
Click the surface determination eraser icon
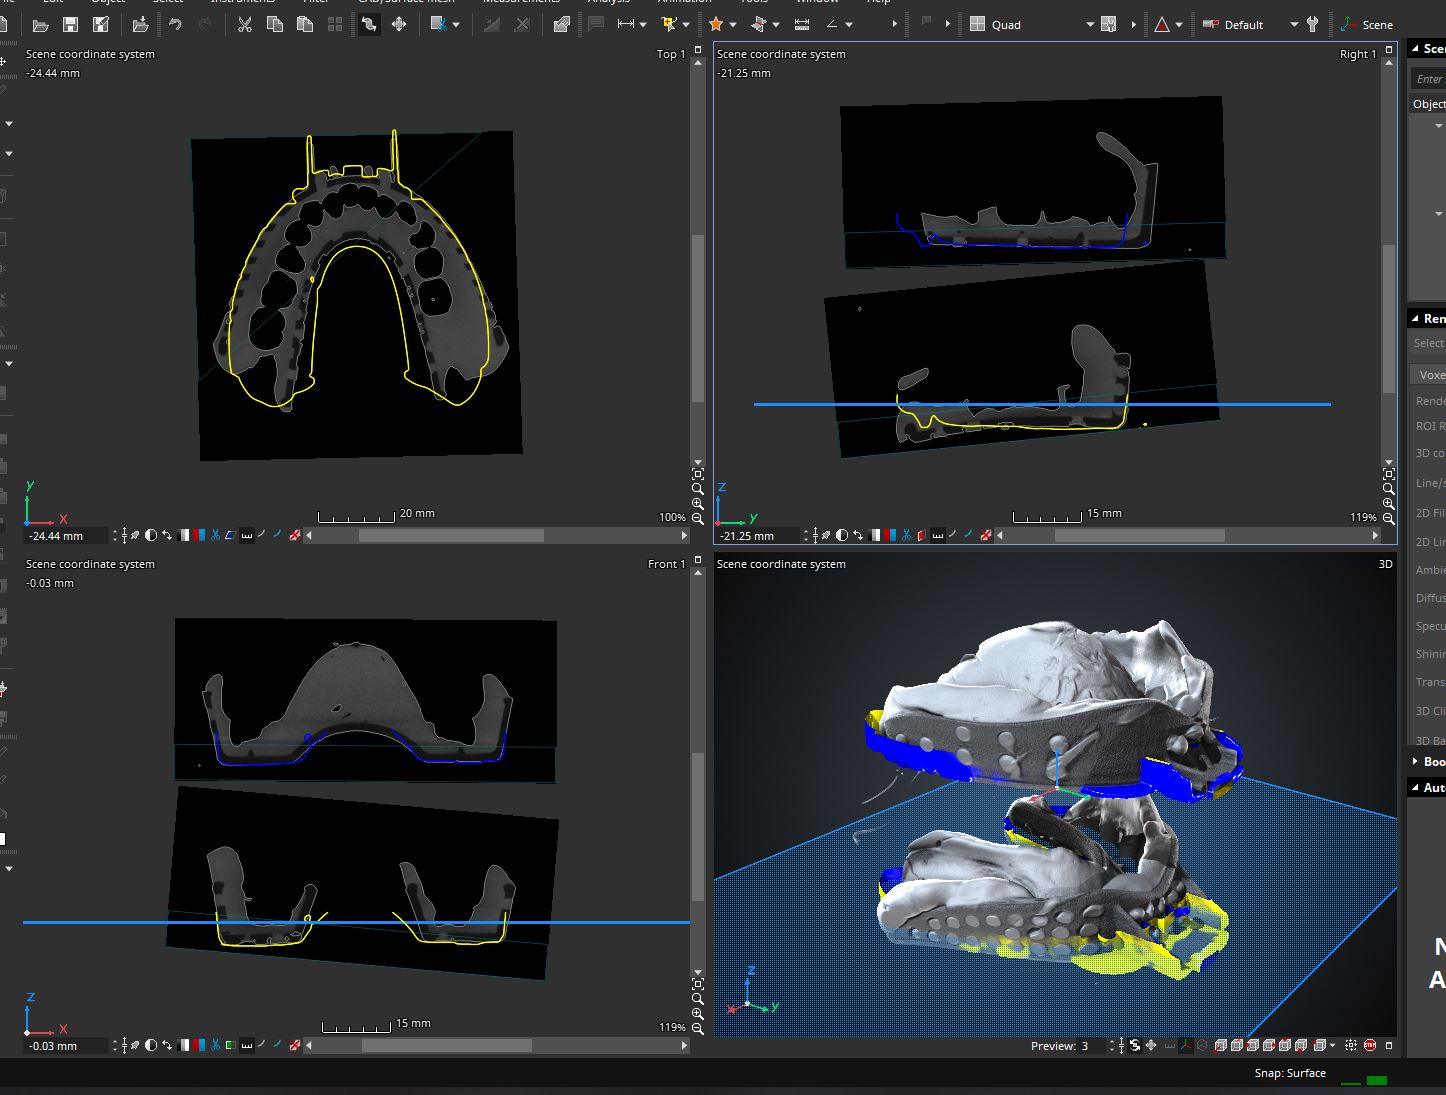pos(562,25)
